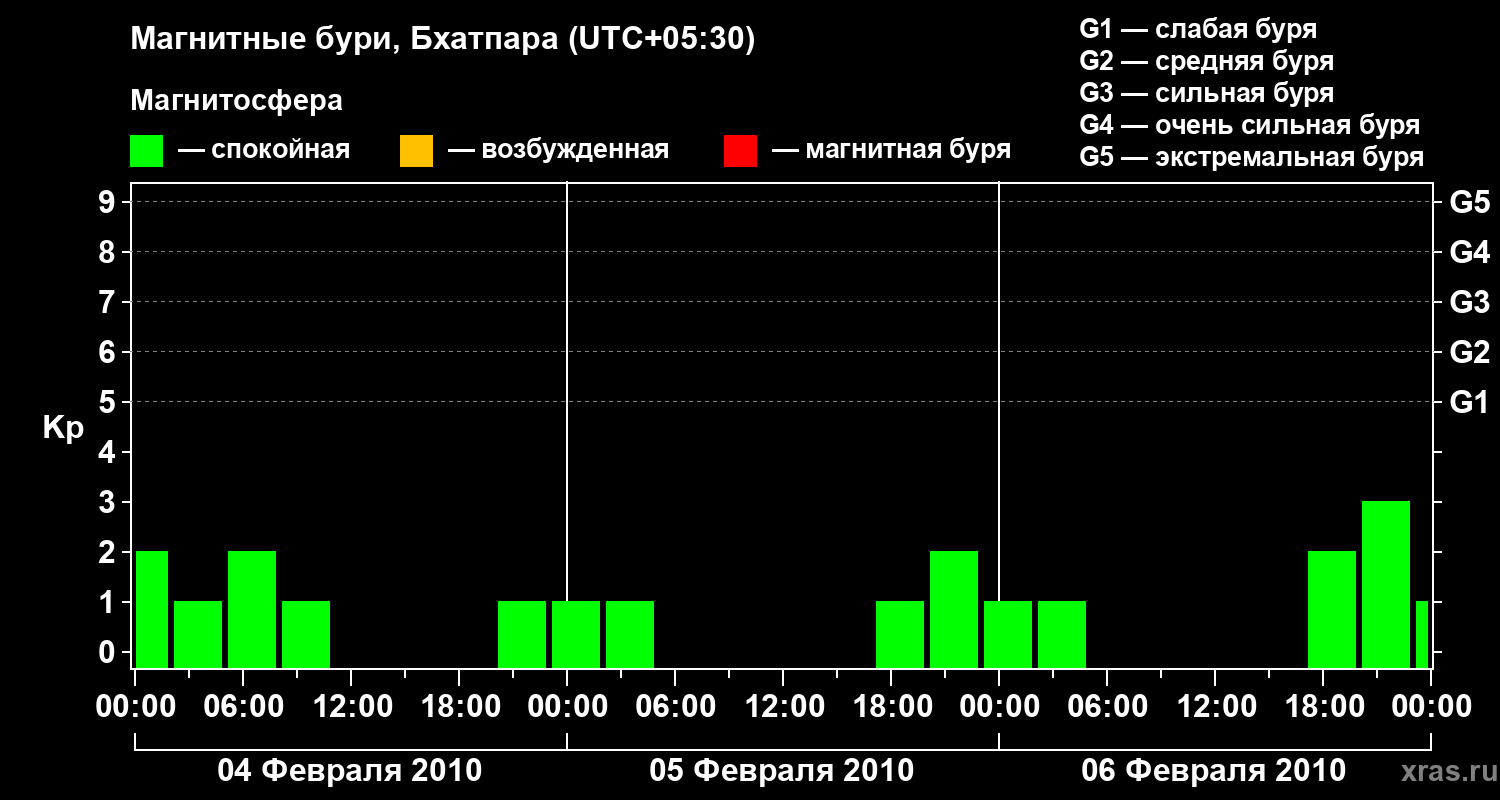
Task: Click the G1 label on right axis
Action: [1470, 402]
